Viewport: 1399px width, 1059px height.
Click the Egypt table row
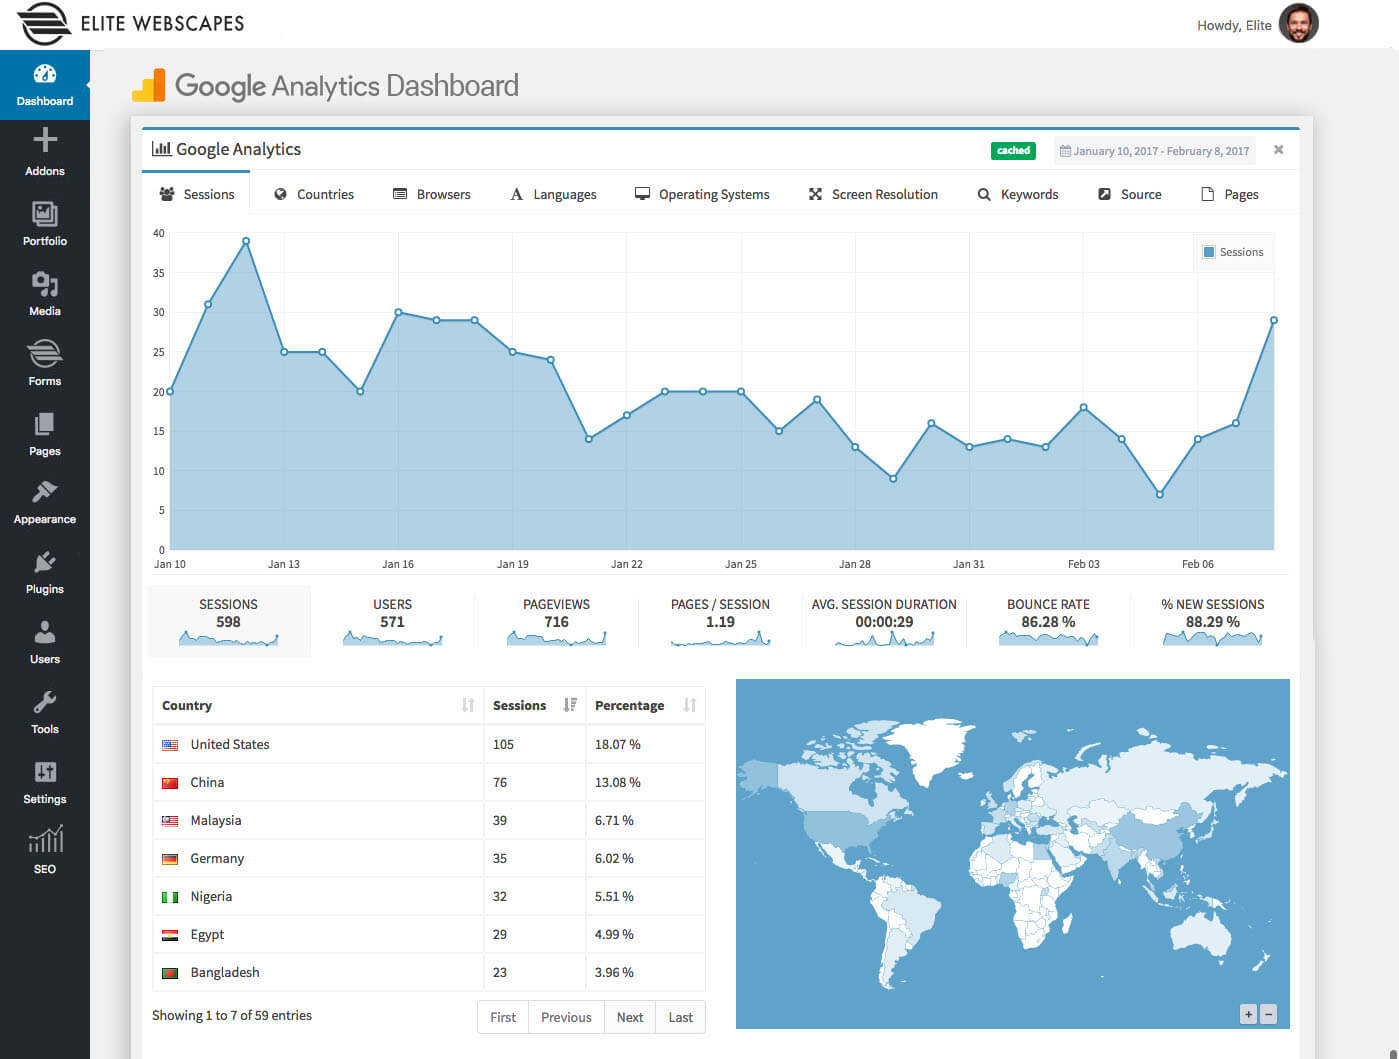pos(429,934)
